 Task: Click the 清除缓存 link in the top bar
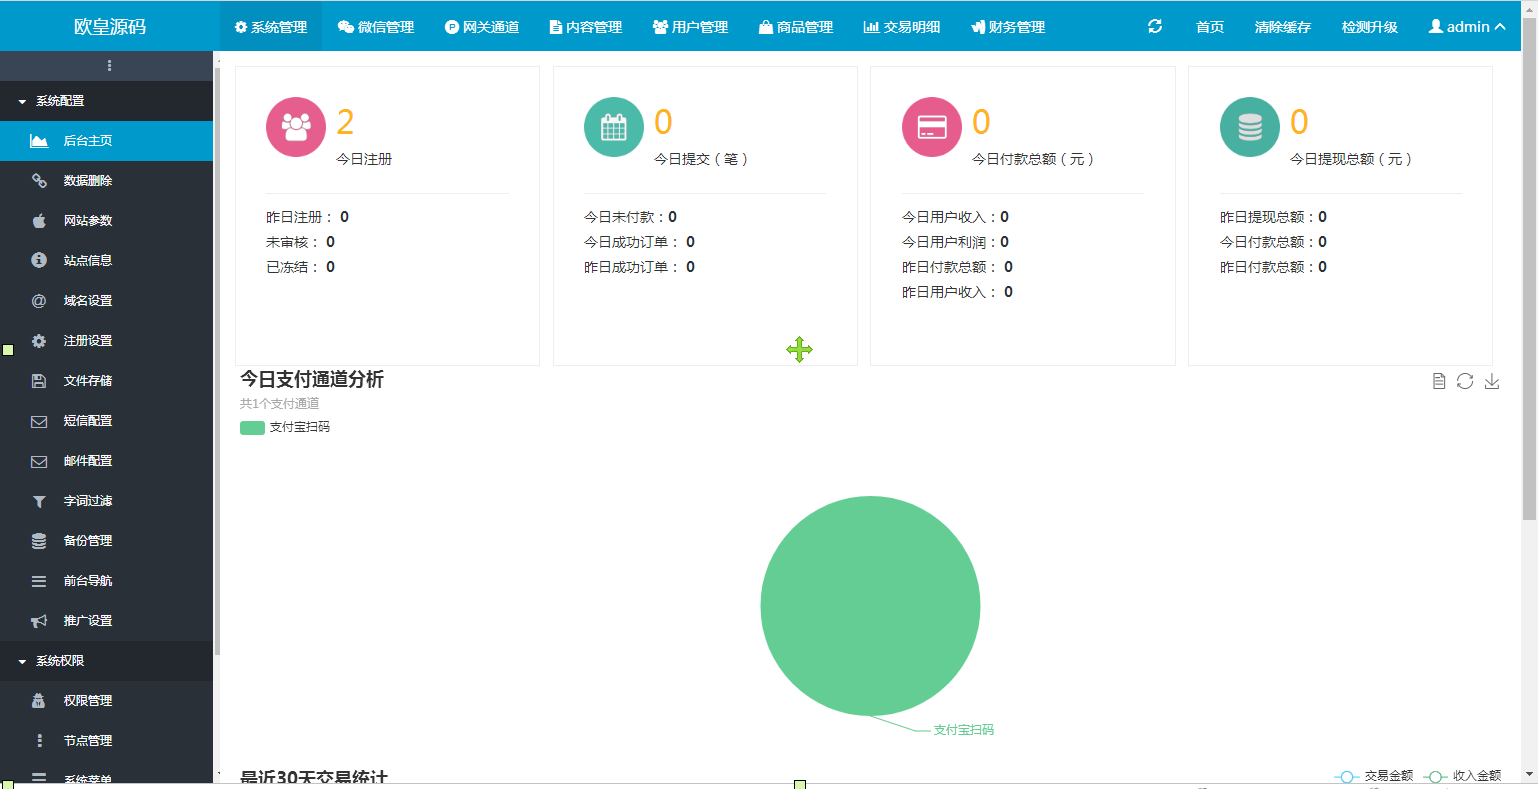coord(1282,27)
